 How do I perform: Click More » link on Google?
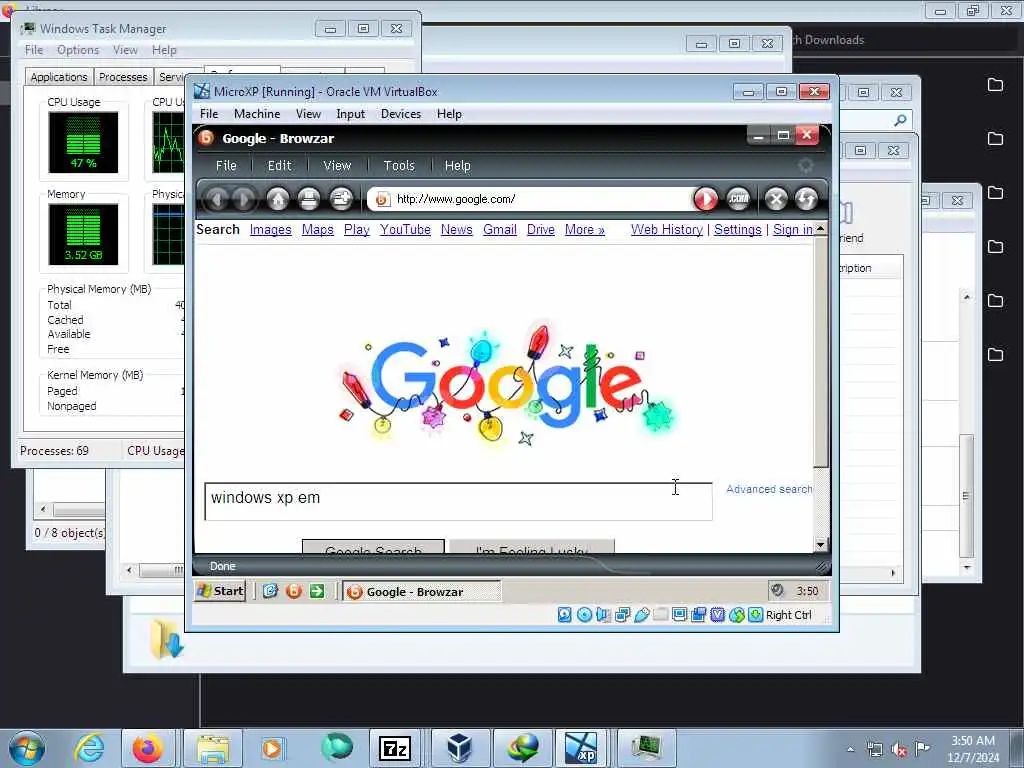[x=584, y=230]
